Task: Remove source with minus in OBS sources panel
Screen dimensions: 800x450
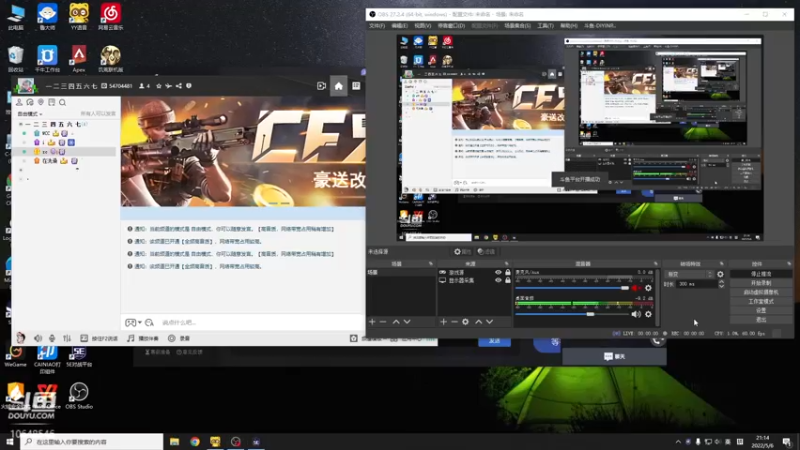Action: coord(454,322)
